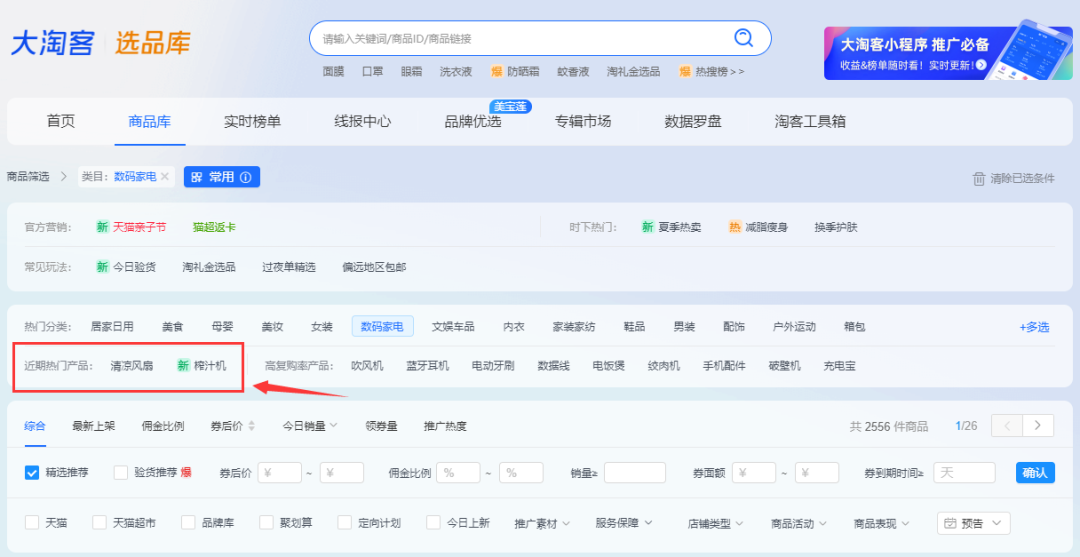
Task: Sort by 最新上架
Action: [94, 426]
